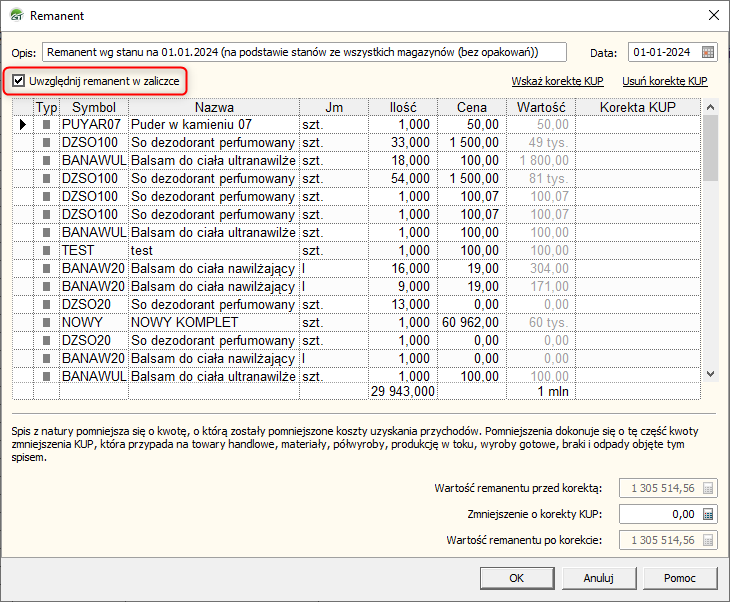Click the app icon in the Remanent title bar

pos(16,16)
